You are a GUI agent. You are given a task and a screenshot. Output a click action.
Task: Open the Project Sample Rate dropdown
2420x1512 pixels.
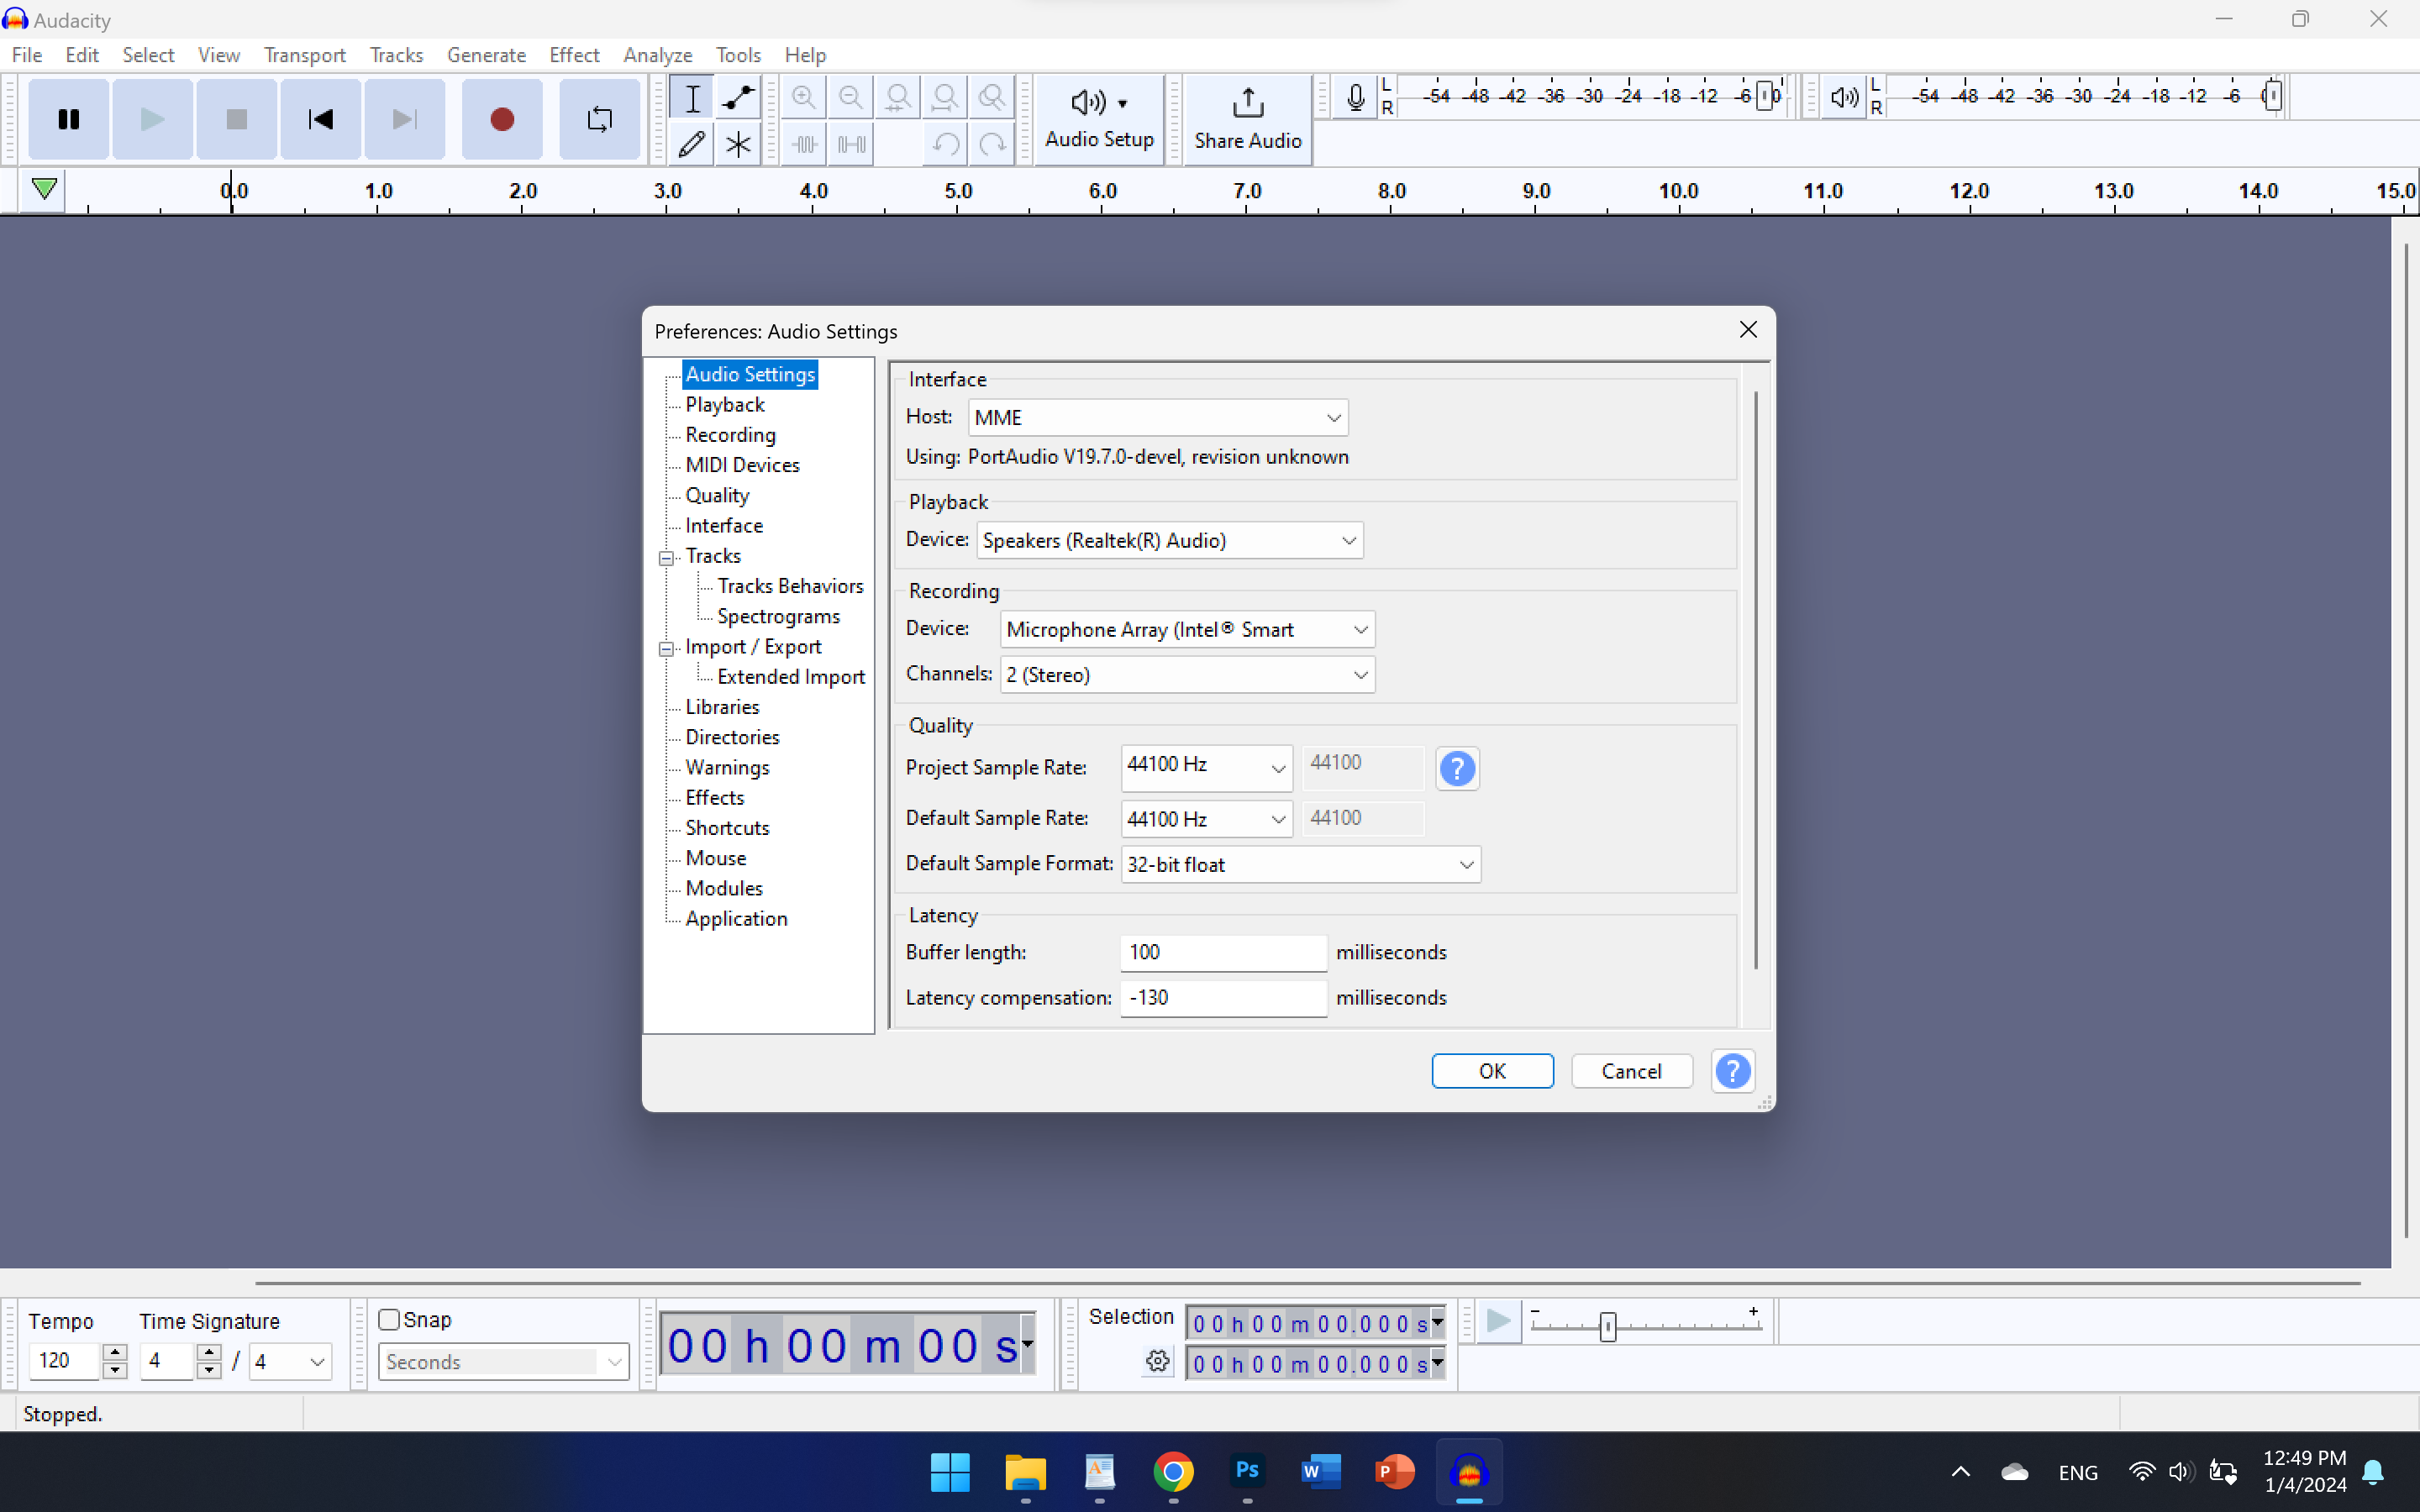click(x=1206, y=767)
